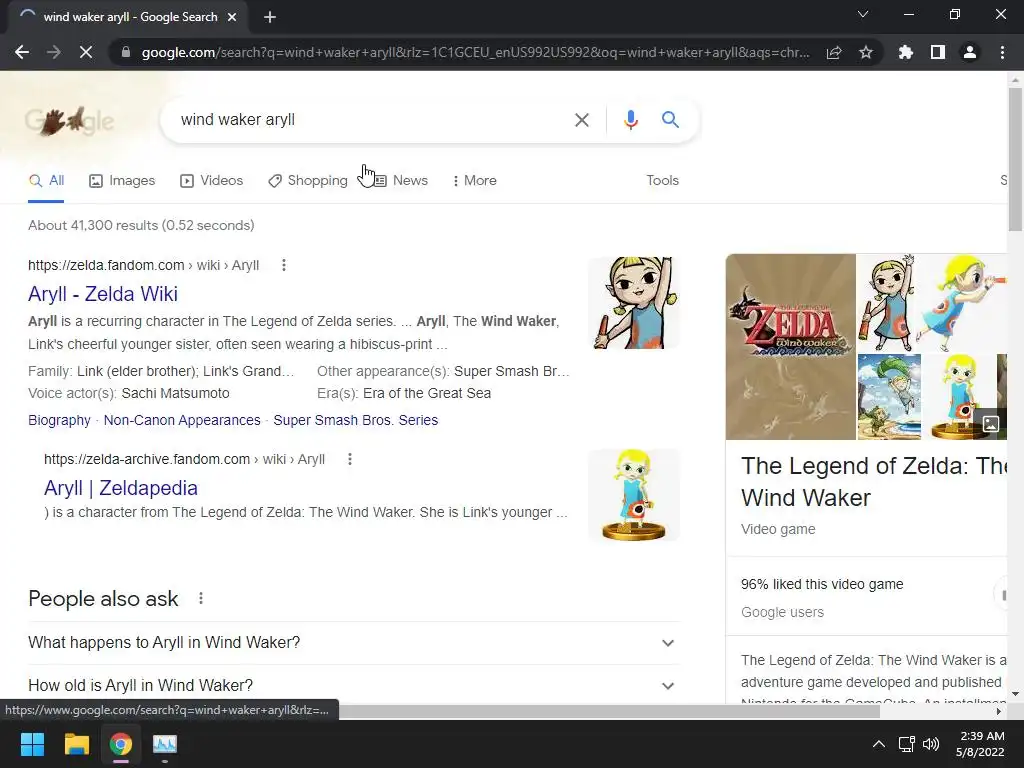Bookmark this page with star icon
The image size is (1024, 768).
click(x=866, y=52)
